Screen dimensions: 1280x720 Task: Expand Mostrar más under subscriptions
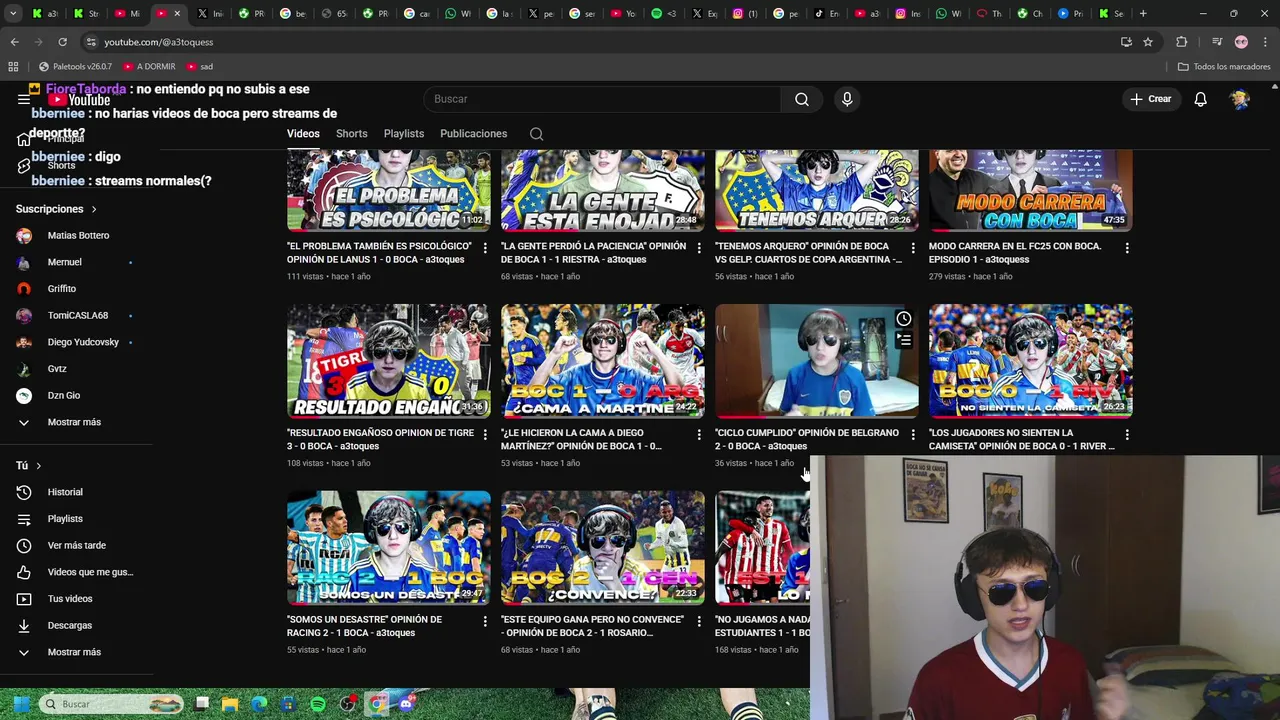[74, 422]
